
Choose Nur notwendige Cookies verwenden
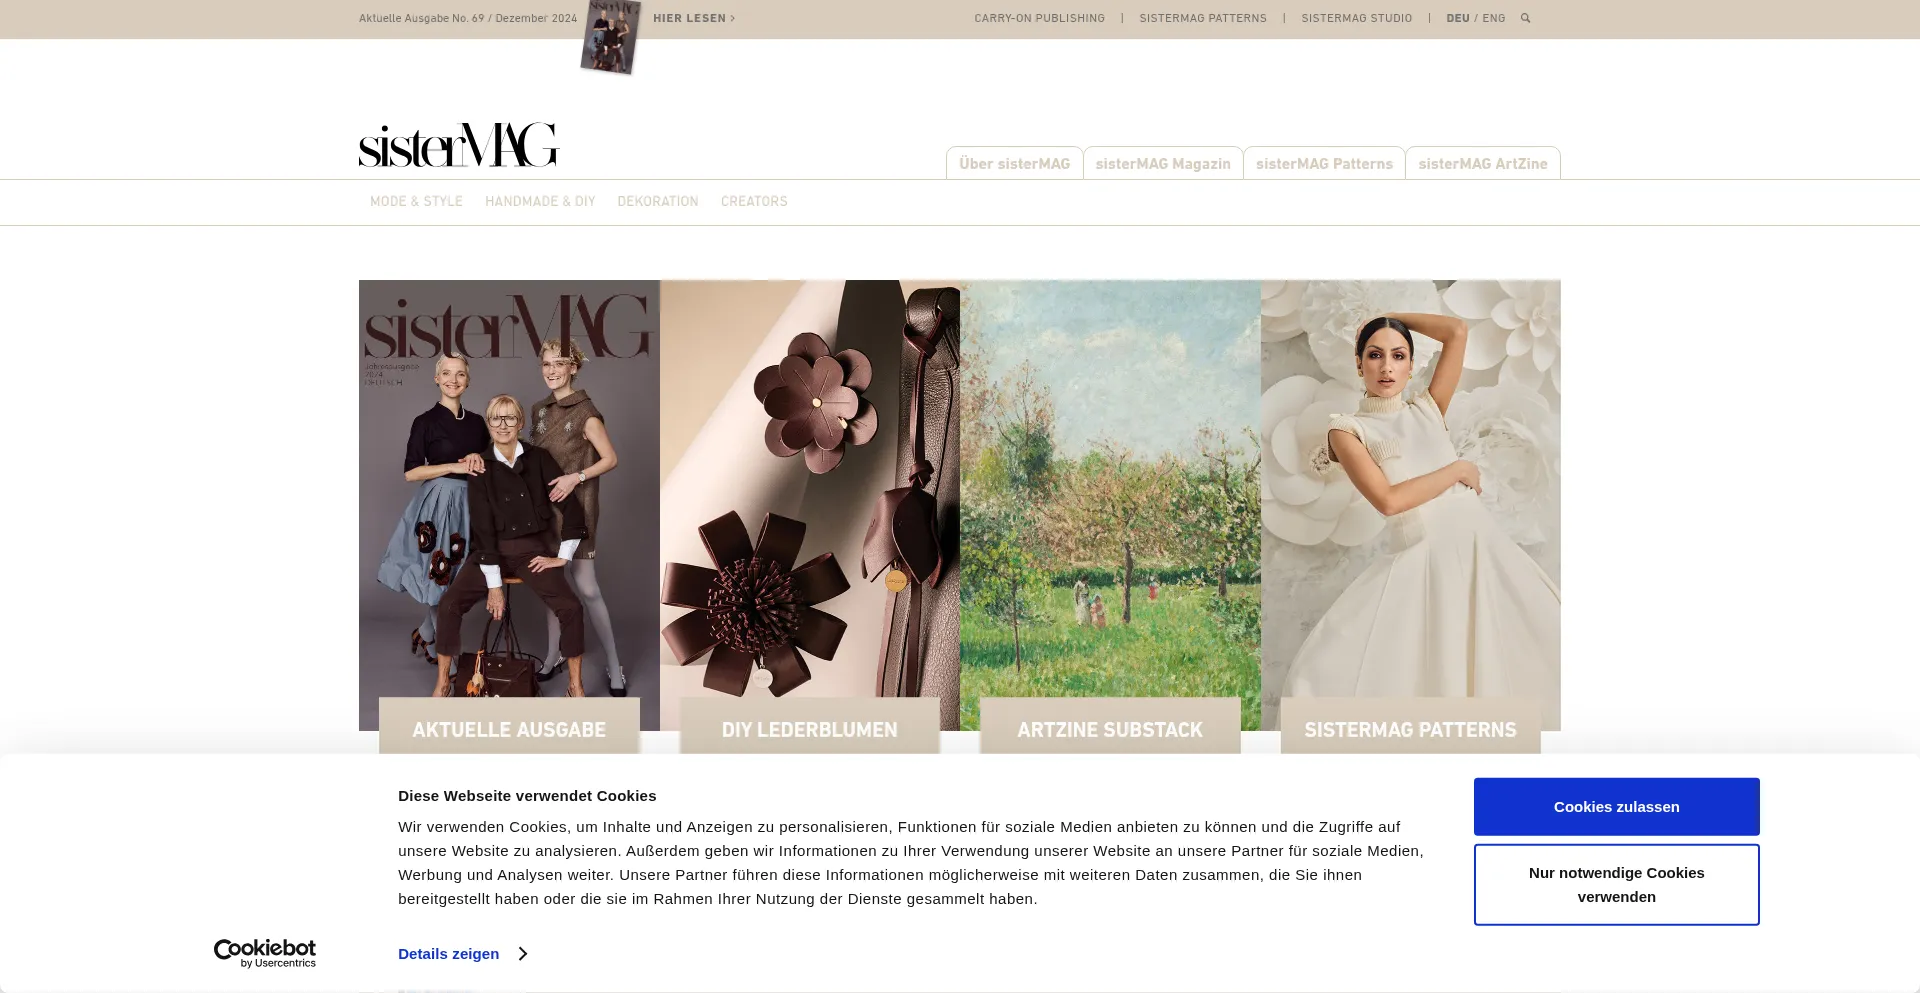(x=1616, y=885)
